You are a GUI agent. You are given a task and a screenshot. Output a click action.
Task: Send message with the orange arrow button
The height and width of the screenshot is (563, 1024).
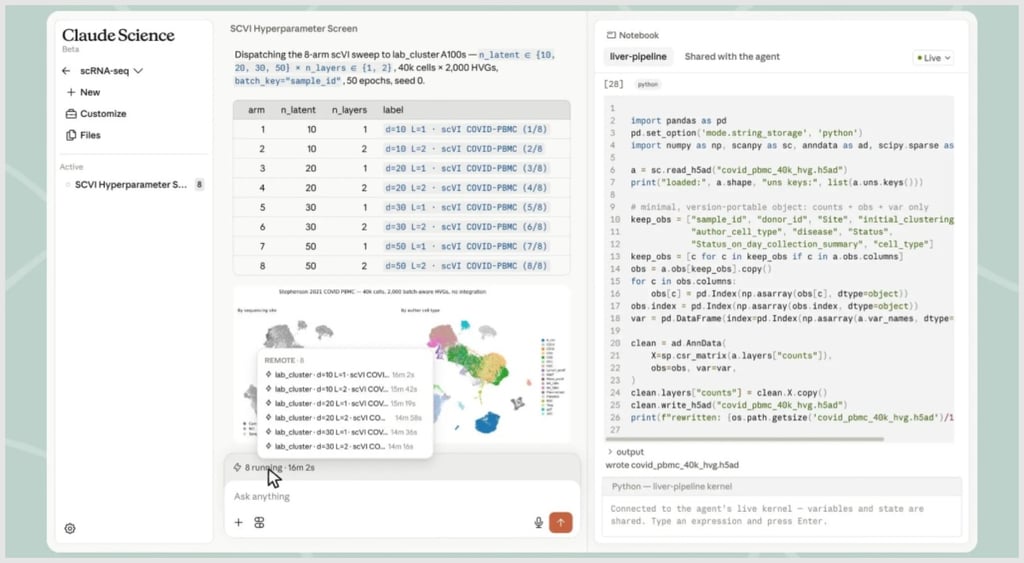point(560,523)
